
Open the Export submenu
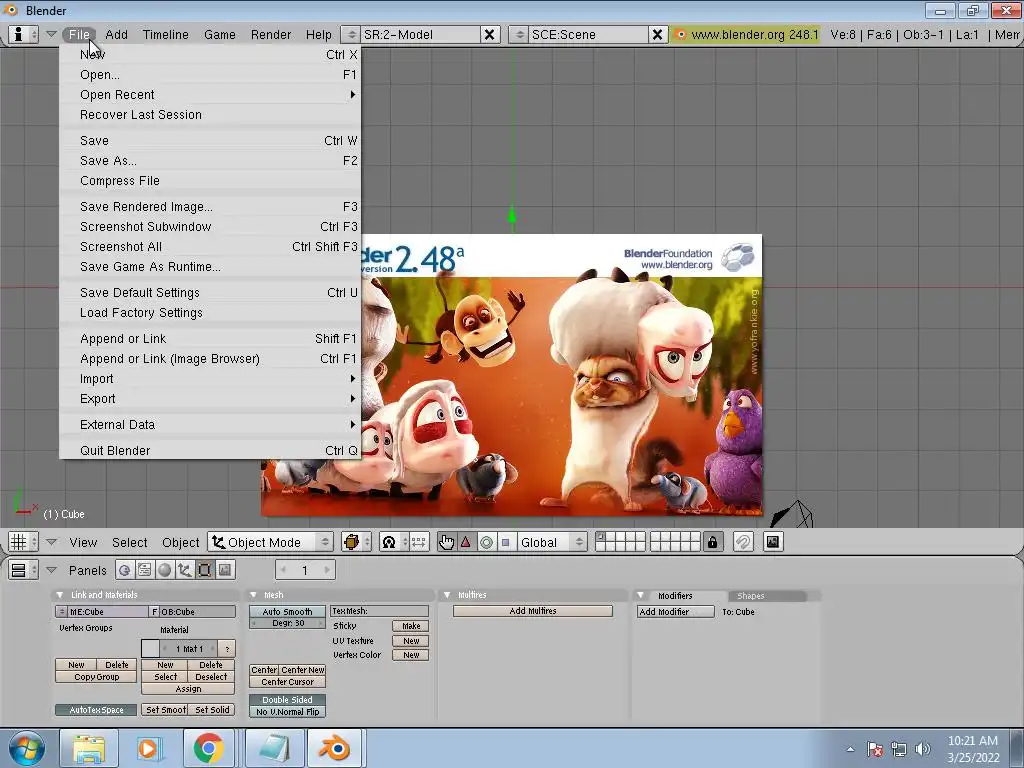tap(210, 398)
